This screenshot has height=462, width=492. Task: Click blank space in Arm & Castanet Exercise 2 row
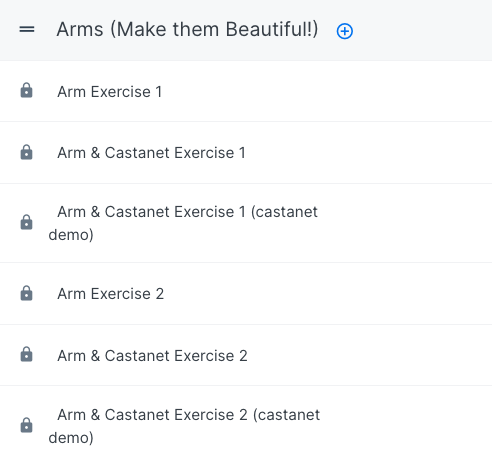pyautogui.click(x=367, y=355)
